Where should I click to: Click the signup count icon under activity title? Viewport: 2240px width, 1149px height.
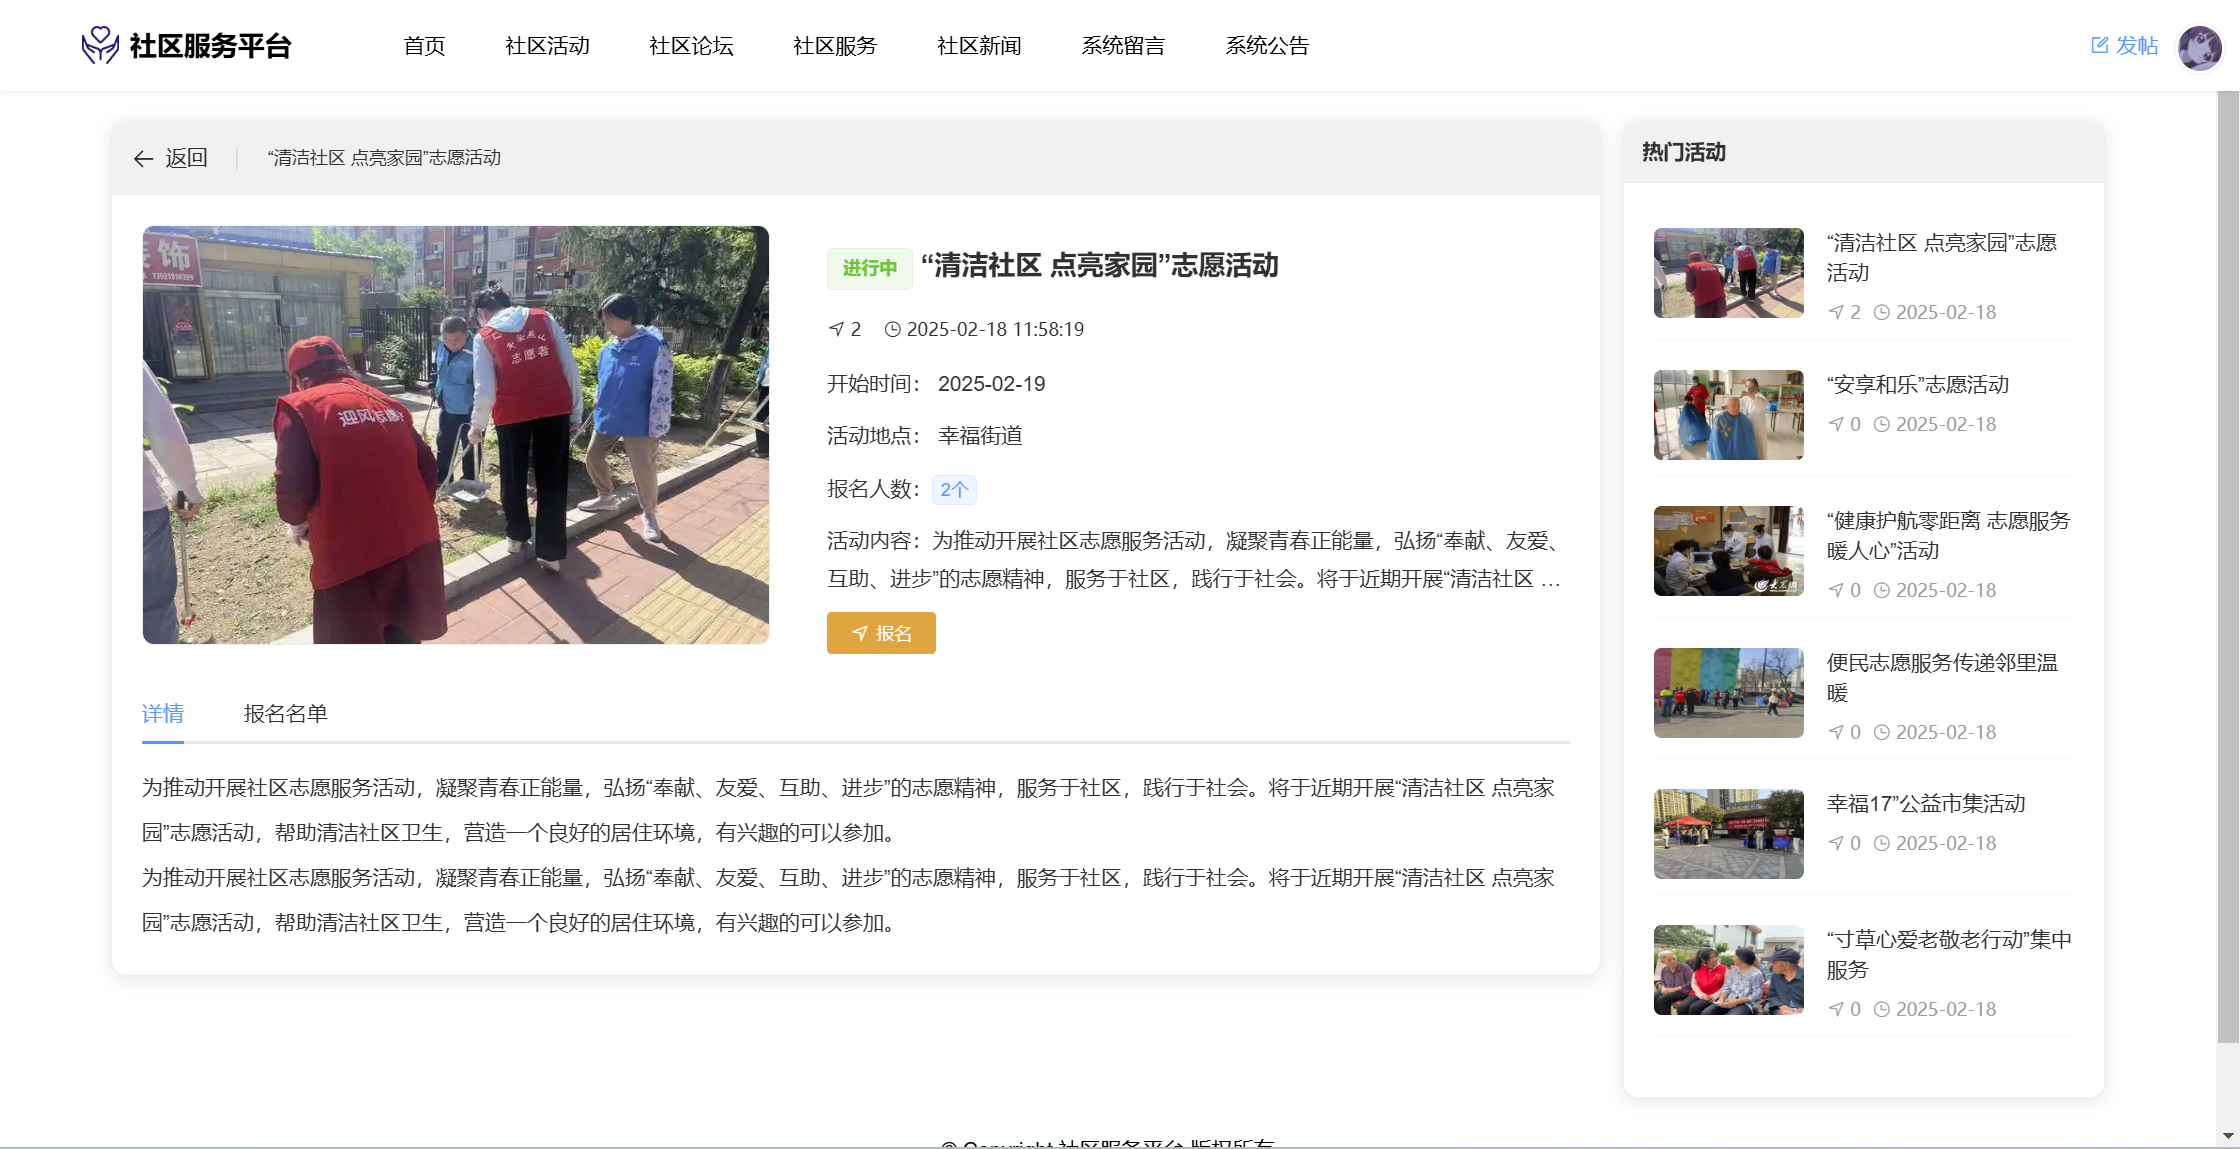pyautogui.click(x=836, y=329)
